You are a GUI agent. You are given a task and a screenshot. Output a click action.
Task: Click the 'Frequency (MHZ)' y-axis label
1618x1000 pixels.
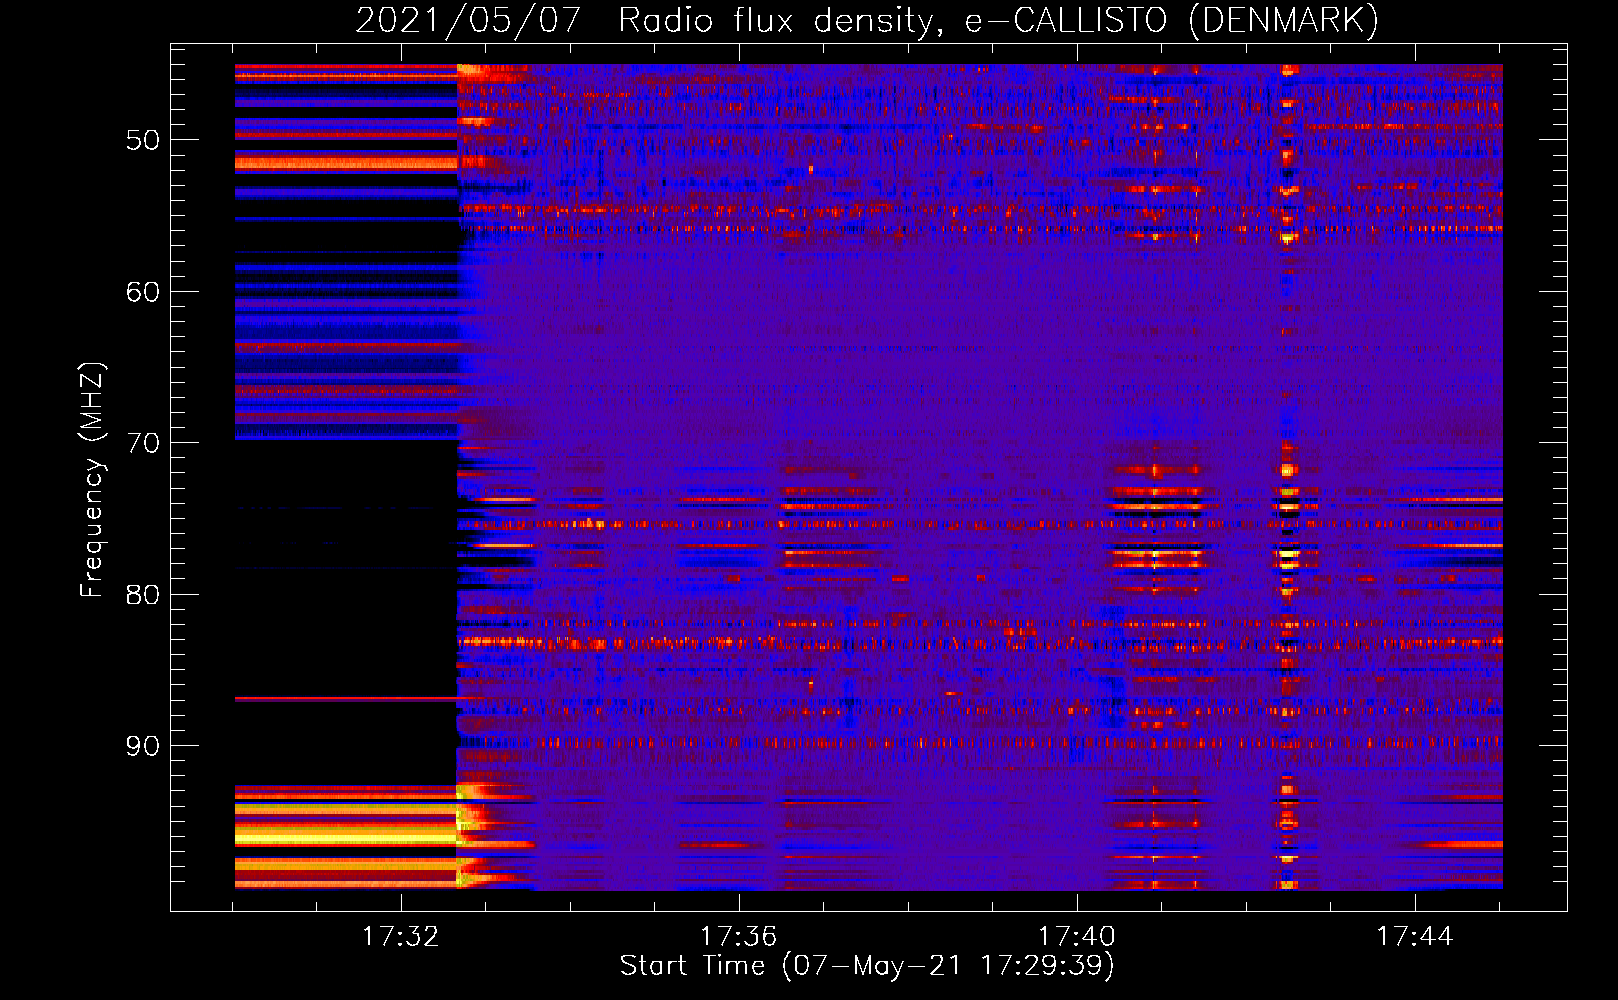click(92, 481)
